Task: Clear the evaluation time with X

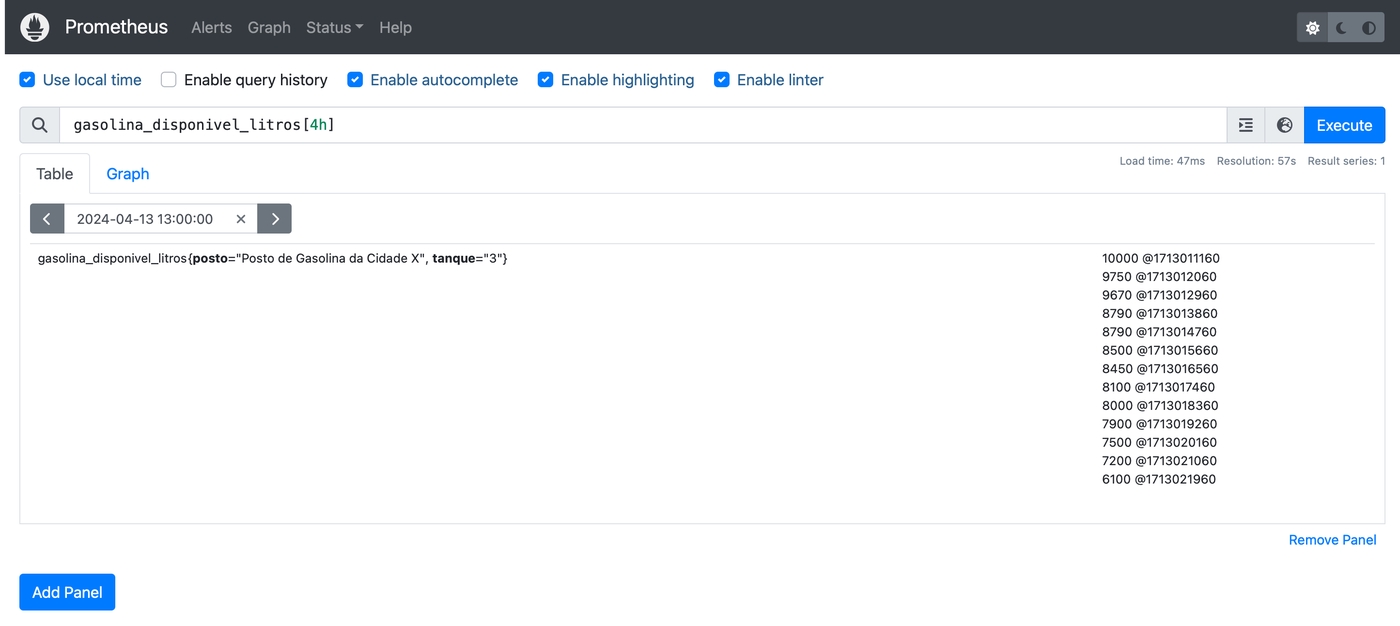Action: [x=241, y=219]
